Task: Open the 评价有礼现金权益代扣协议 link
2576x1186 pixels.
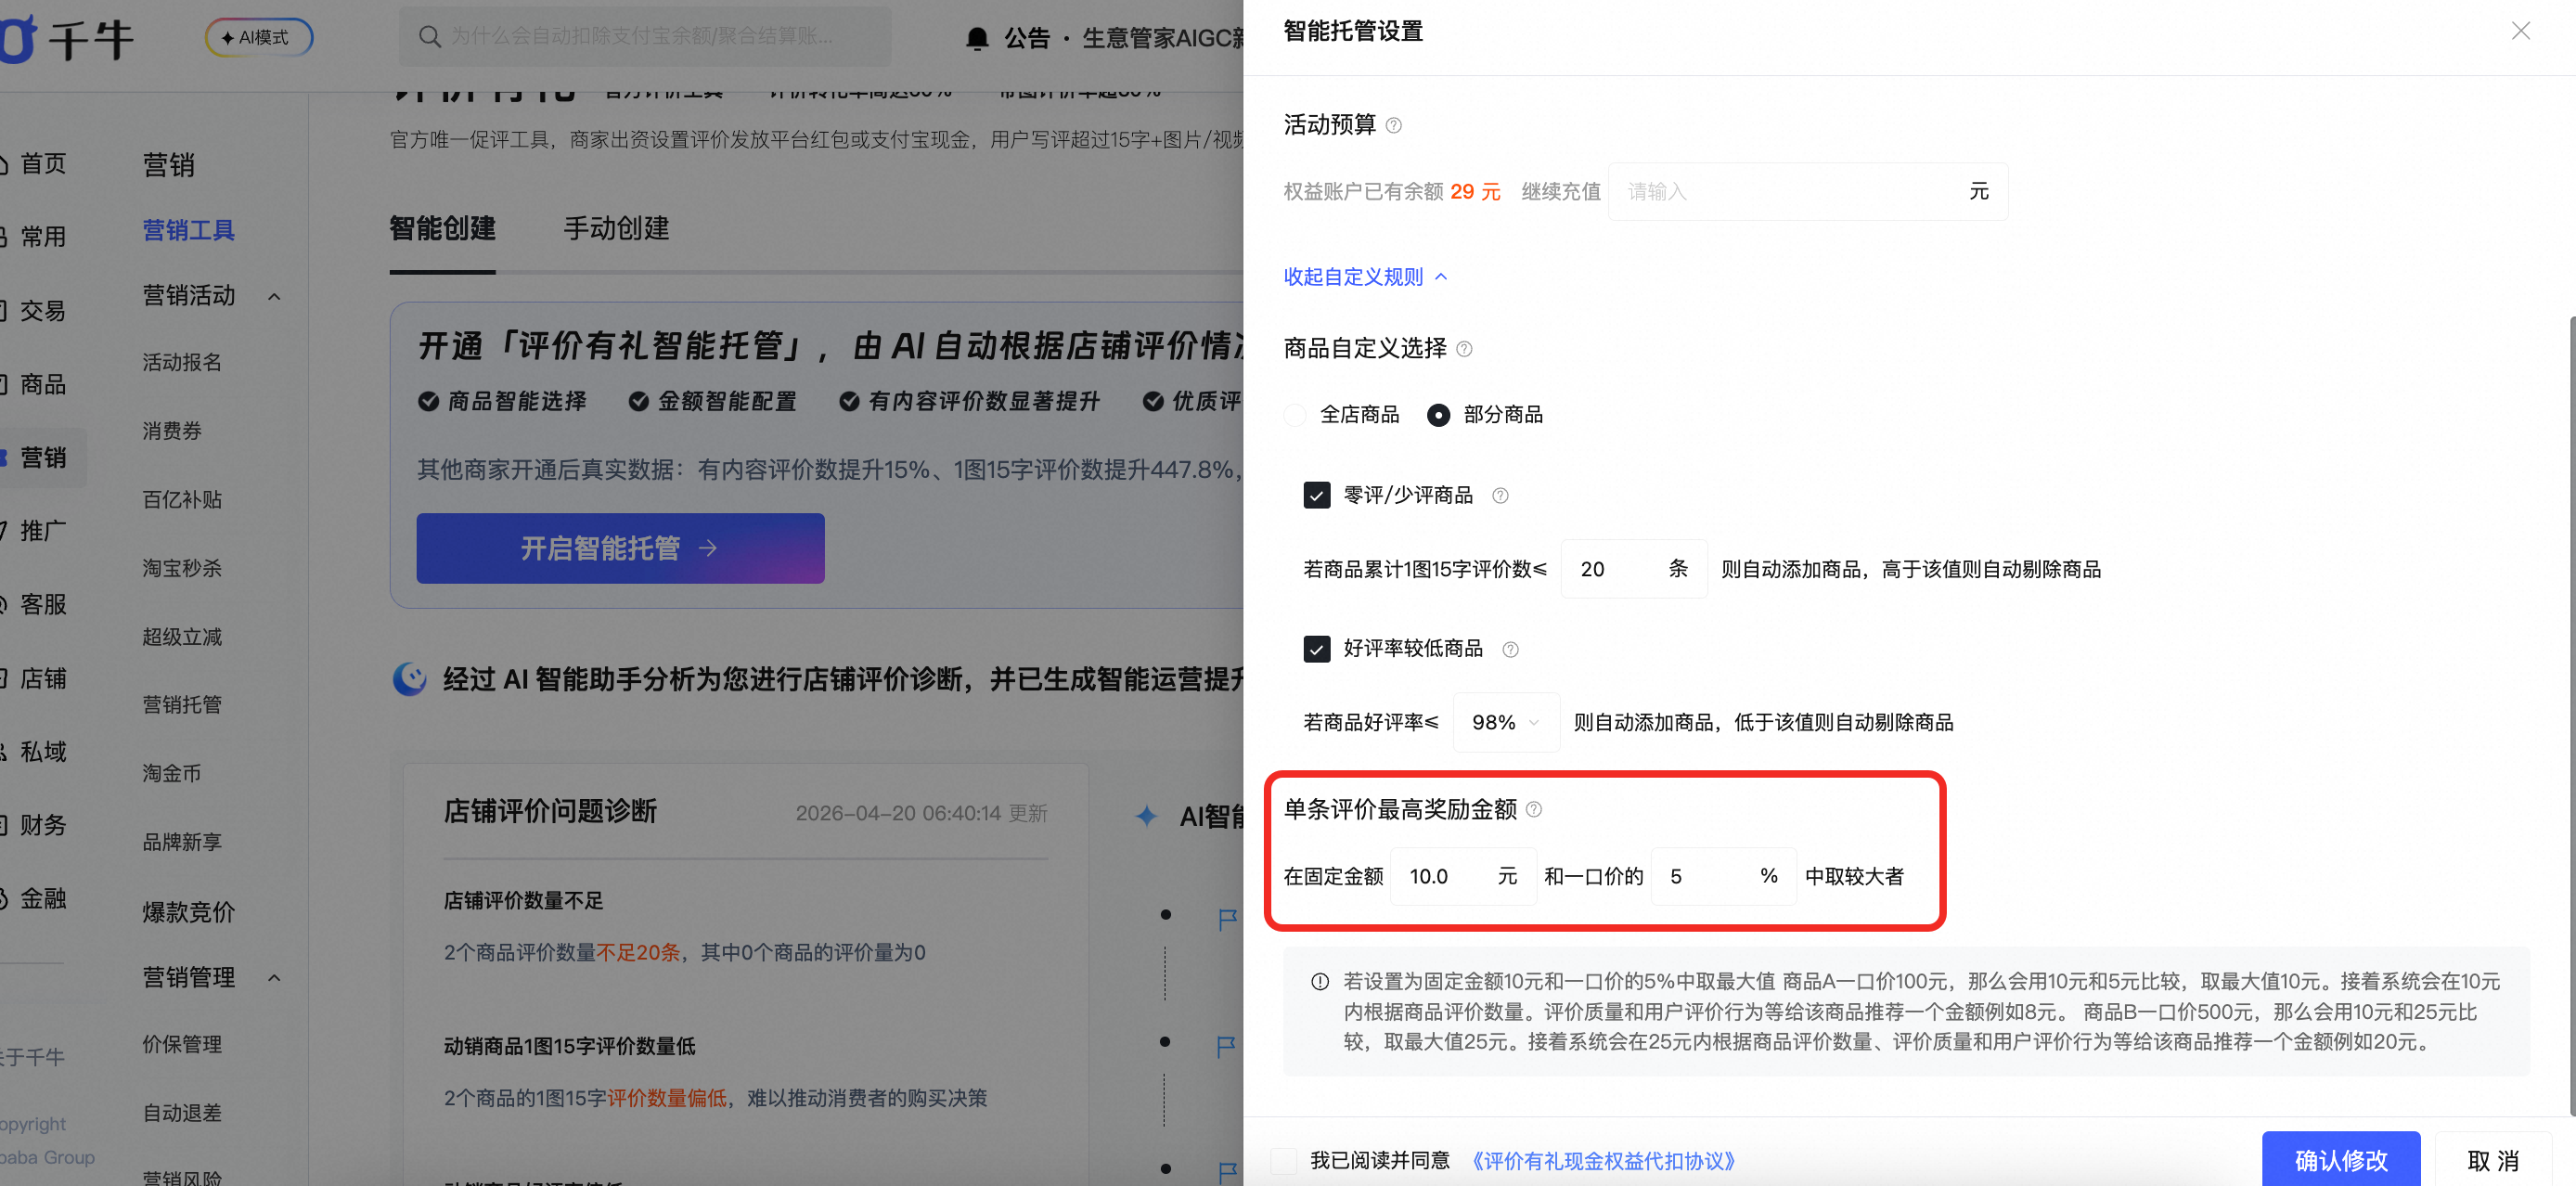Action: tap(1603, 1161)
